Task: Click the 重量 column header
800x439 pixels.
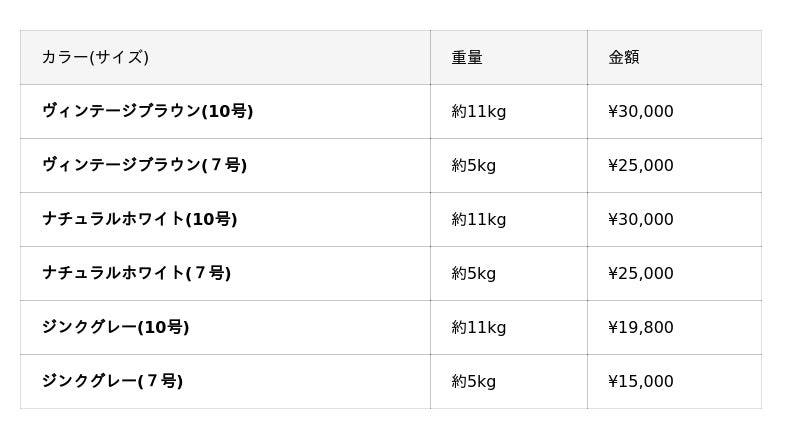Action: (467, 57)
